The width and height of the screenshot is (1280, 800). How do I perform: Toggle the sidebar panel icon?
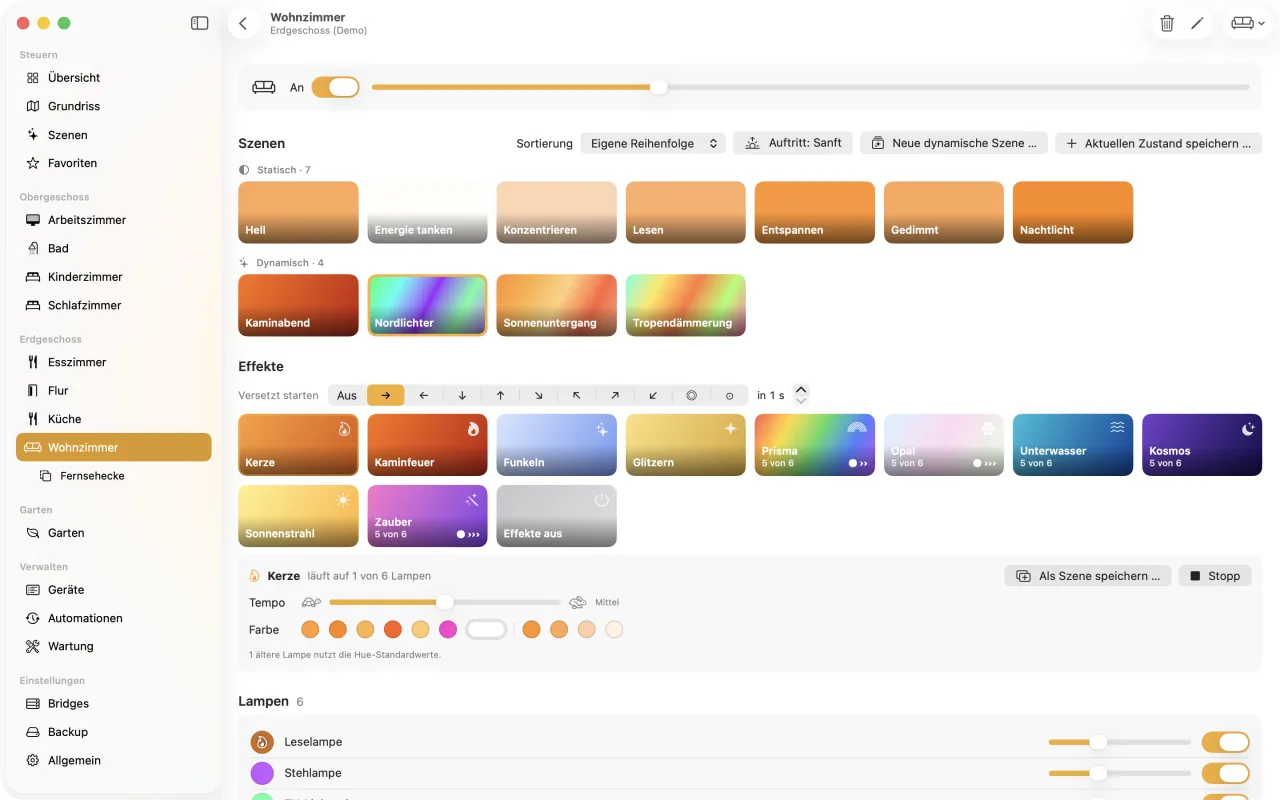pos(200,23)
